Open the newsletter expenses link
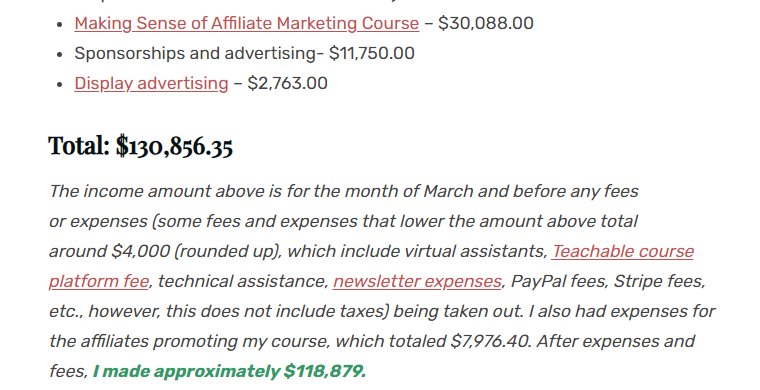Viewport: 760px width, 390px height. pyautogui.click(x=417, y=281)
